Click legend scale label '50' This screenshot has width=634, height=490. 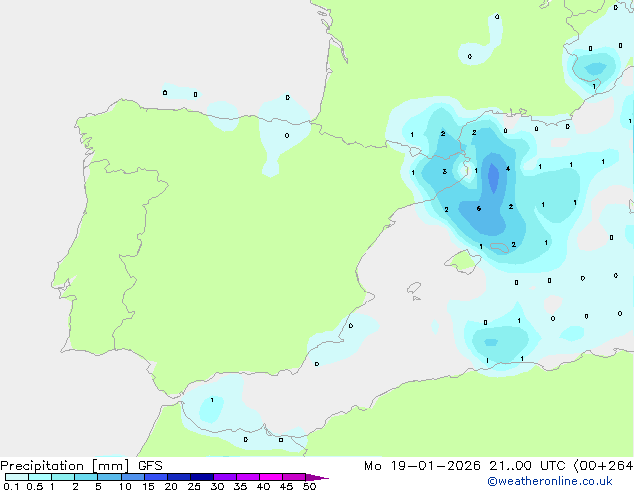[x=309, y=486]
